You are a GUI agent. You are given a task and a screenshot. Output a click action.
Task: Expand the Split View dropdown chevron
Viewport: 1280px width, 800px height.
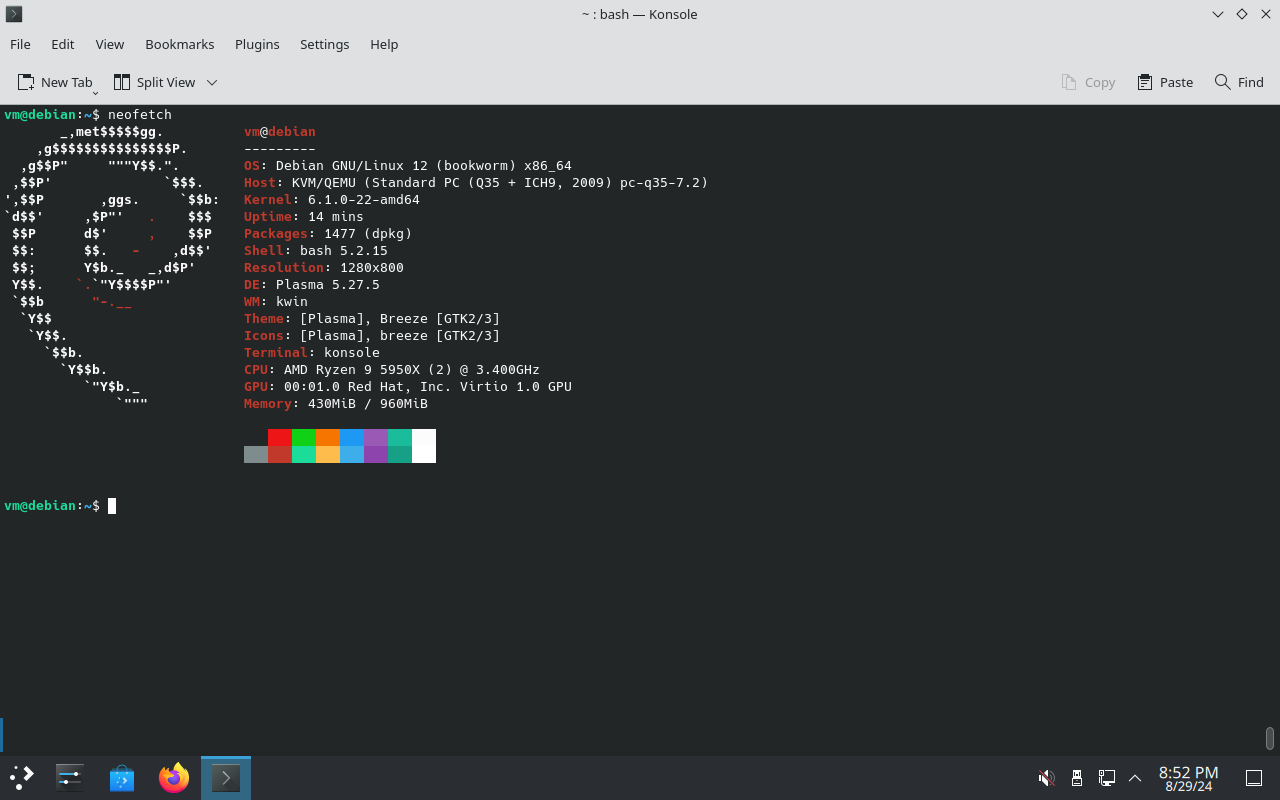(x=211, y=82)
